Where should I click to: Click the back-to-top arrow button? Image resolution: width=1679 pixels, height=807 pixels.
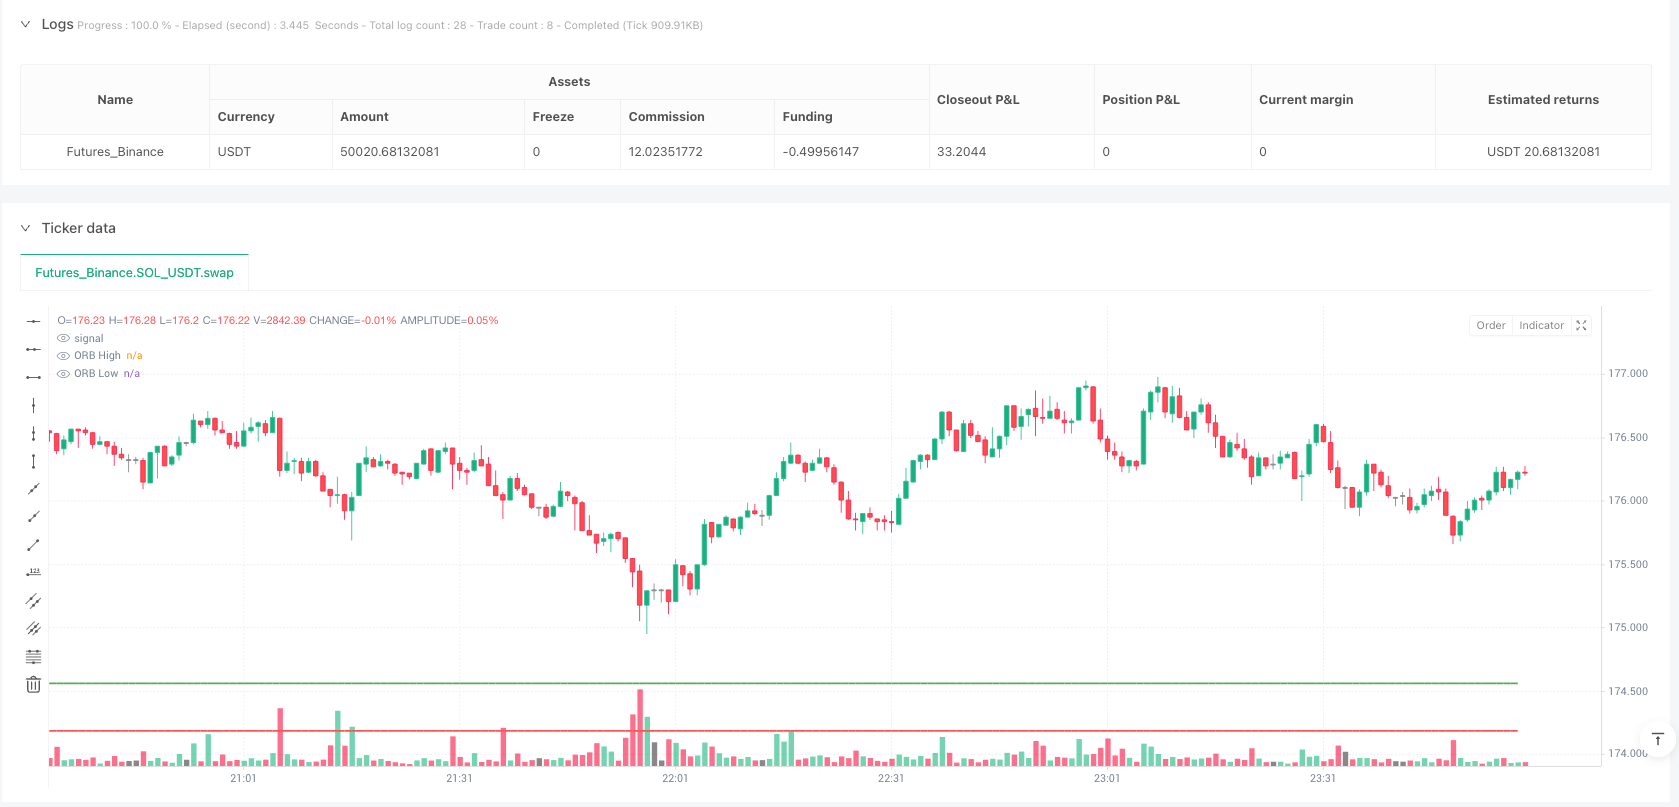pos(1658,739)
